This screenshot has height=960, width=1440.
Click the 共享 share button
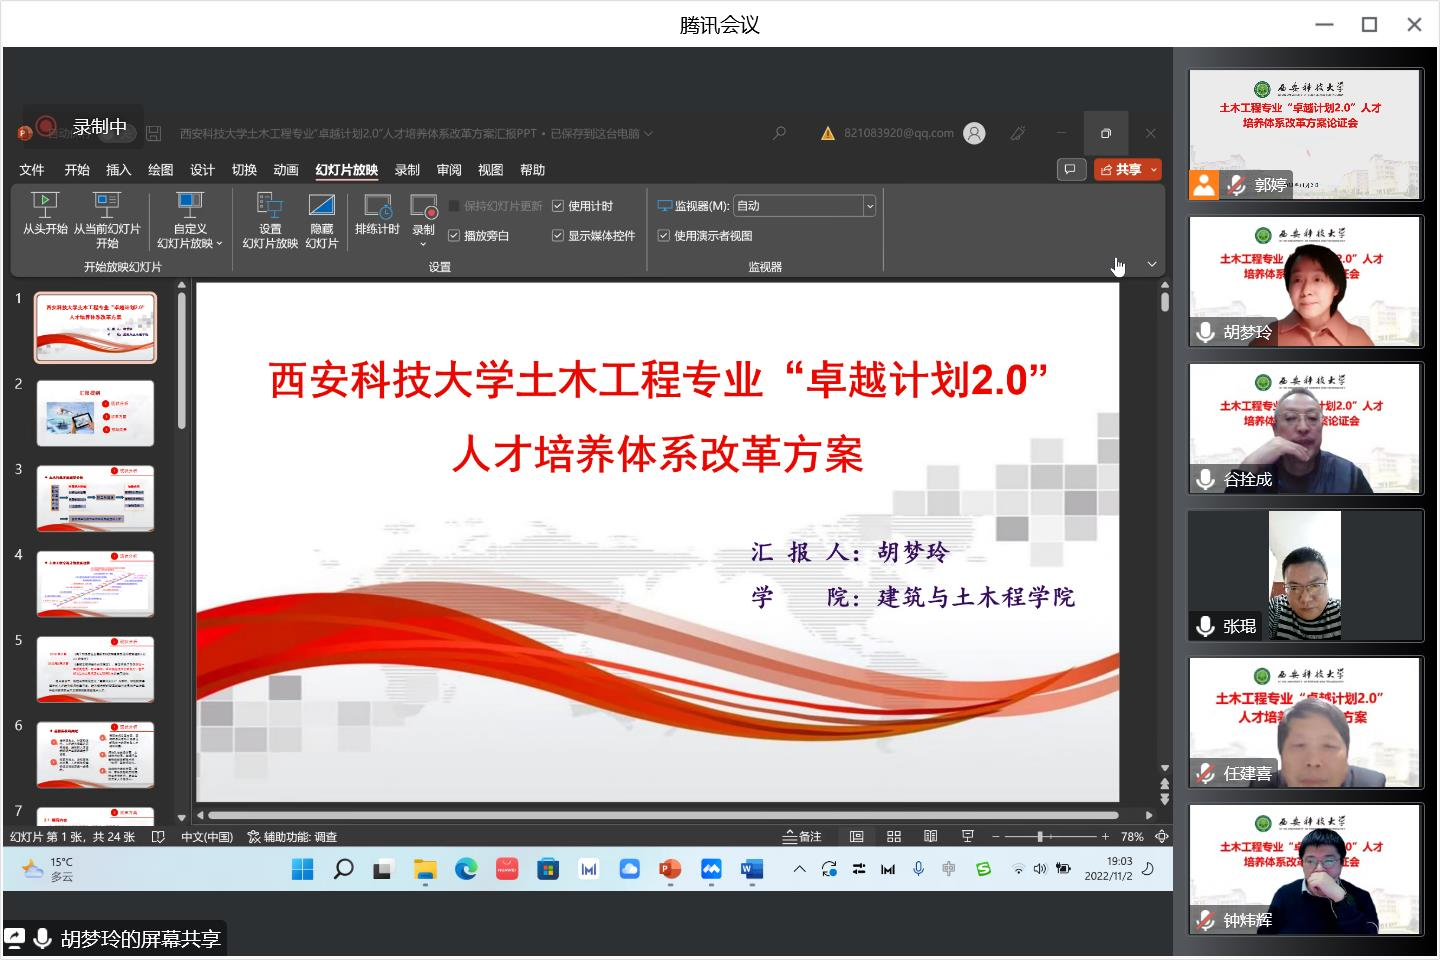click(x=1121, y=170)
